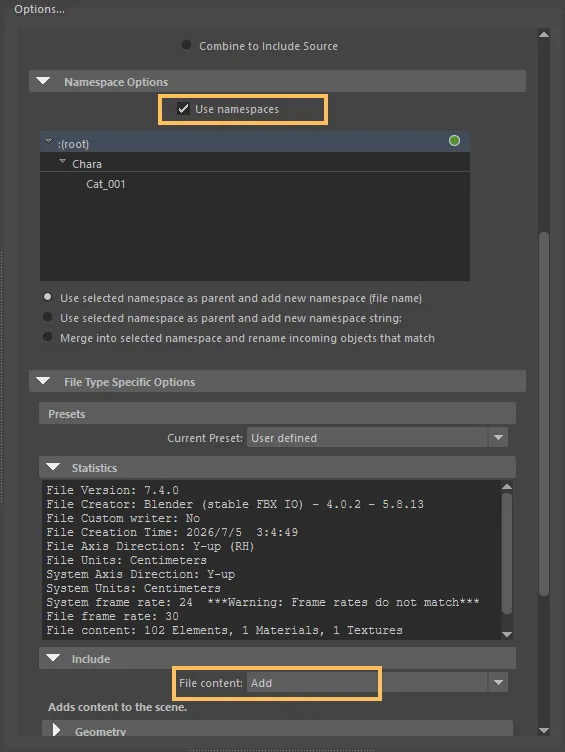Select Combine to Include Source radio button
Viewport: 565px width, 752px height.
pyautogui.click(x=187, y=45)
